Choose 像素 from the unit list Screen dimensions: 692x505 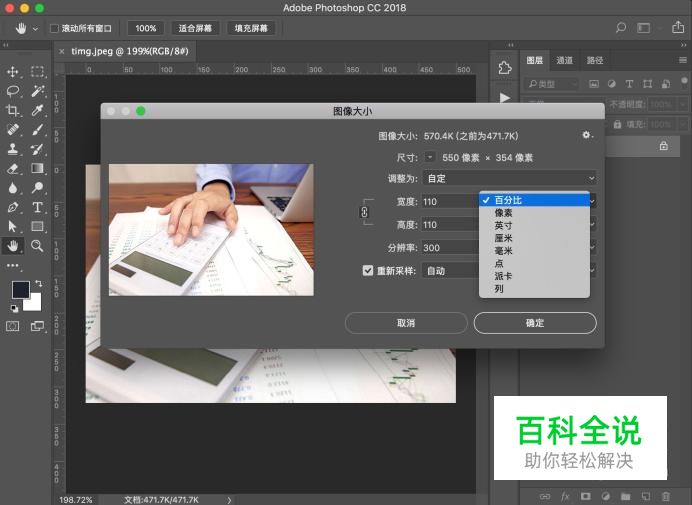534,213
